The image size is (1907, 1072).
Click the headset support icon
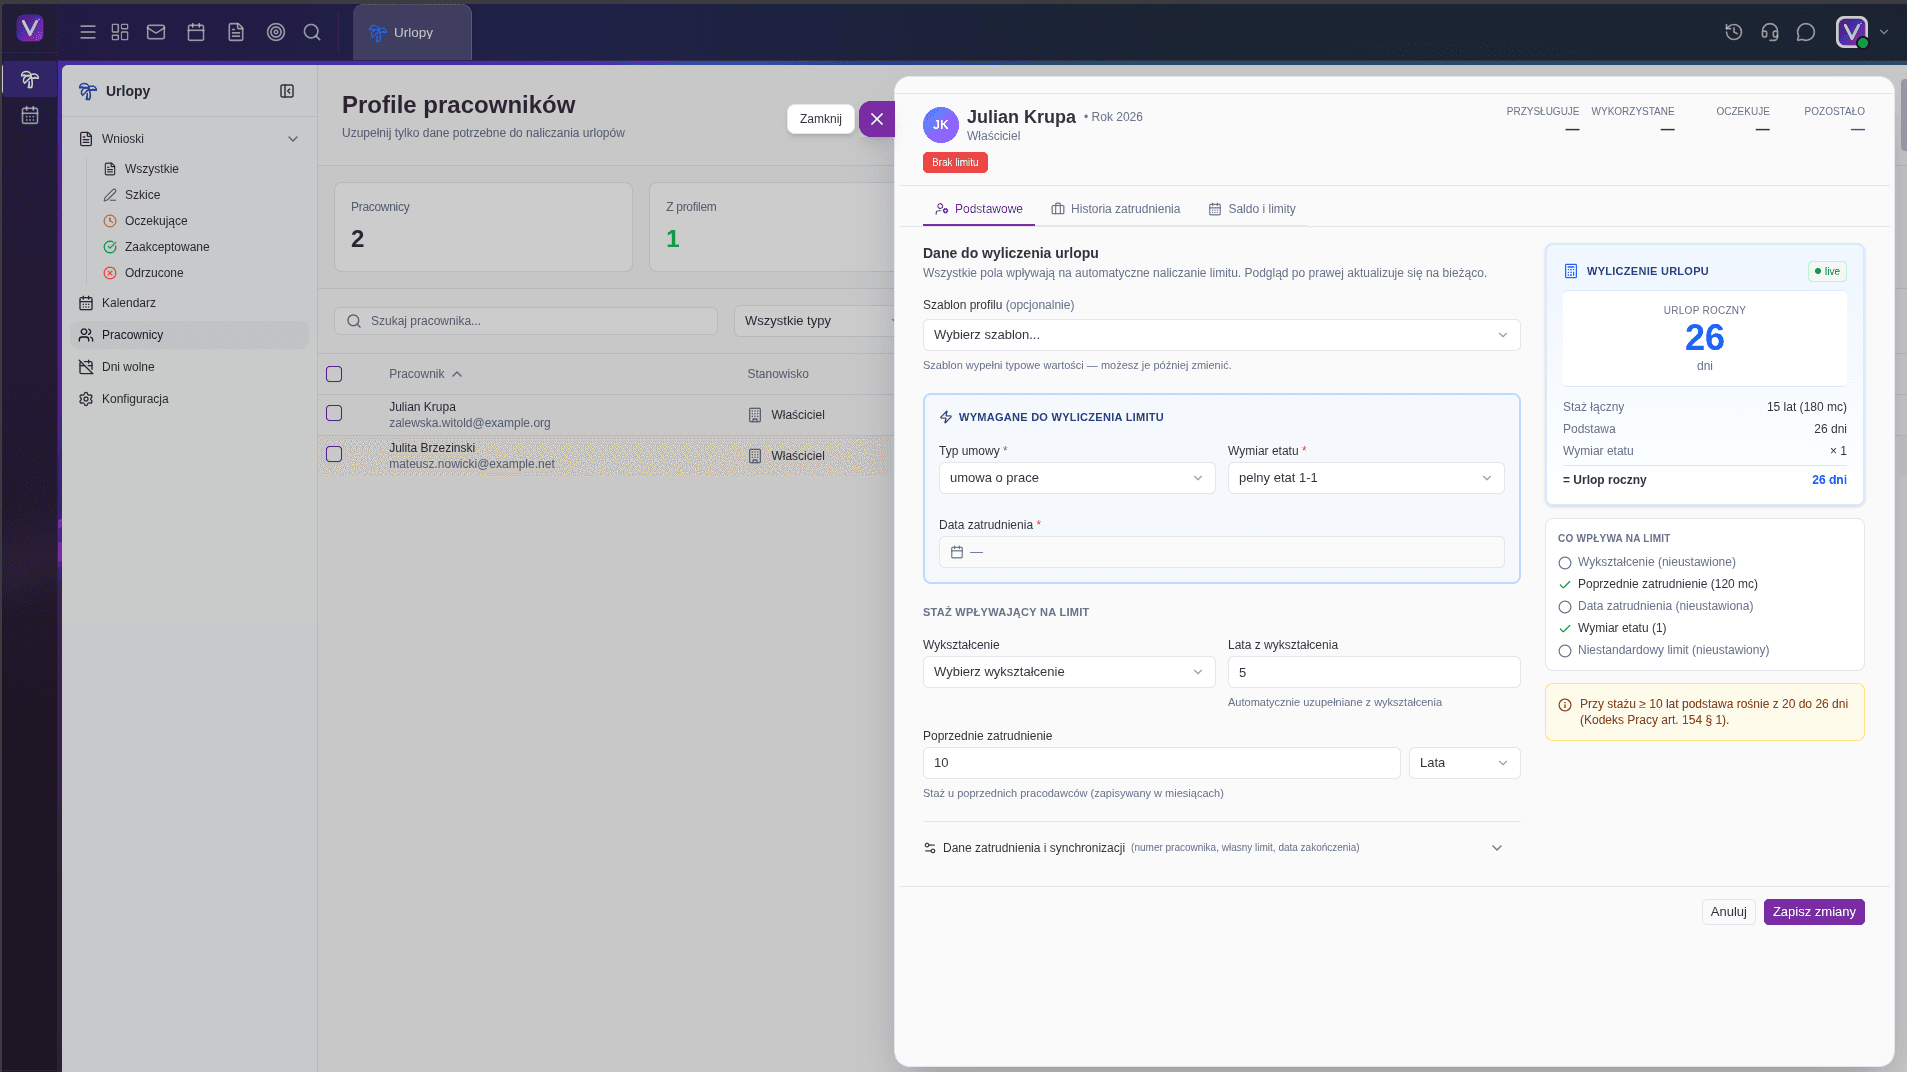1767,31
